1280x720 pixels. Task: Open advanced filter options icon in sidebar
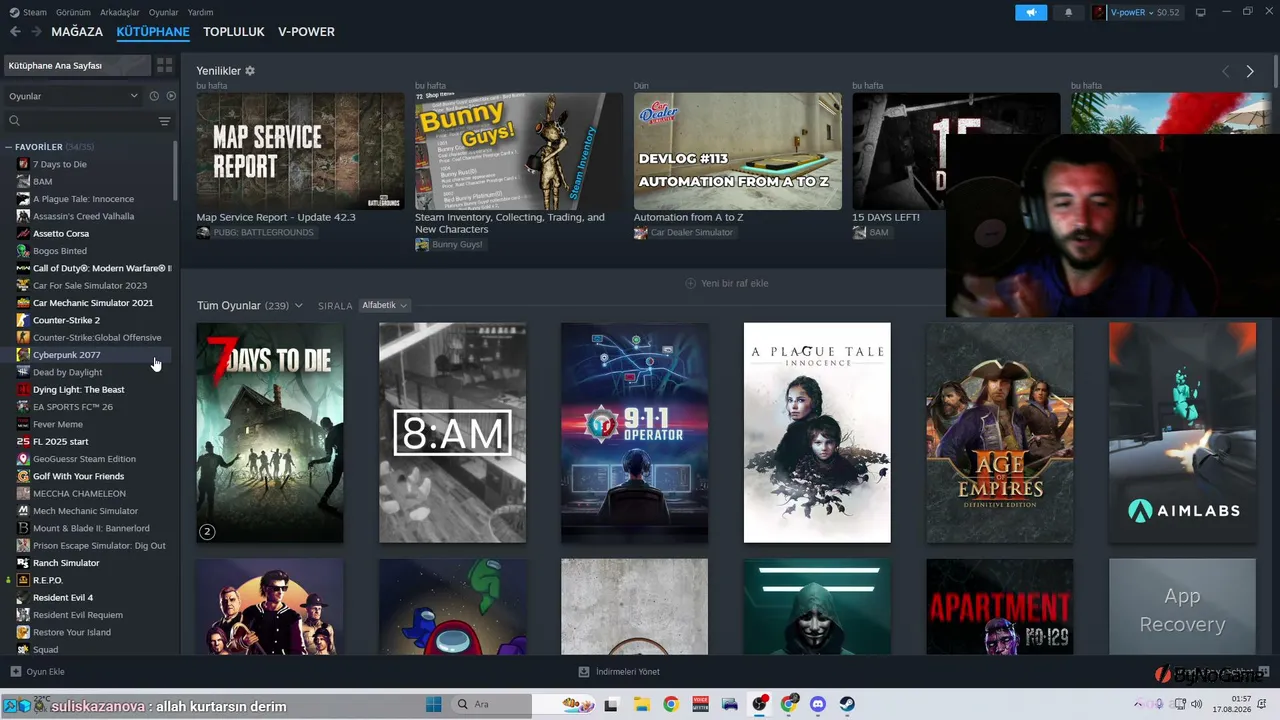[165, 121]
